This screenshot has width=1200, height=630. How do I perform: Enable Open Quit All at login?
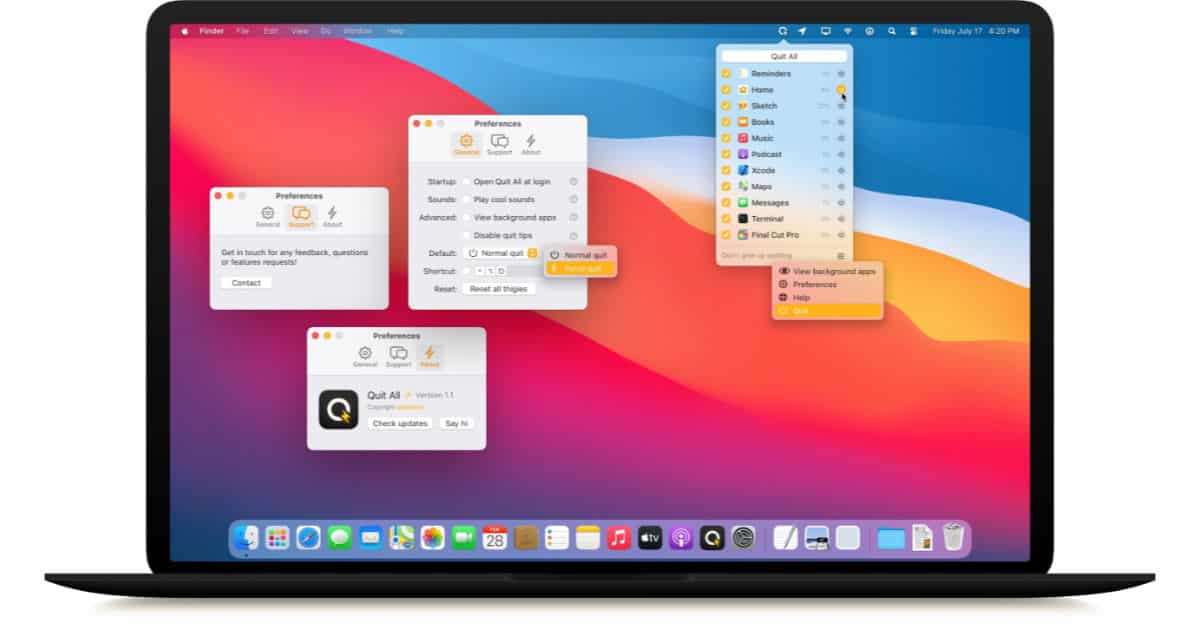coord(466,182)
